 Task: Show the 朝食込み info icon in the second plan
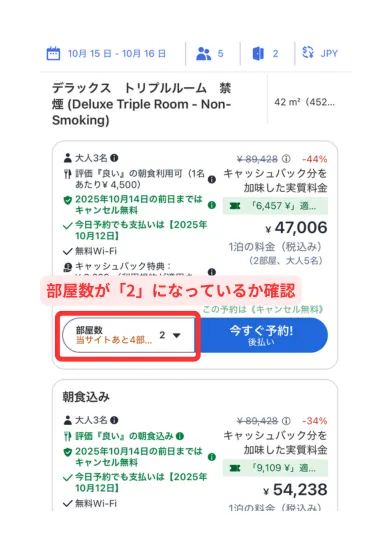click(180, 436)
